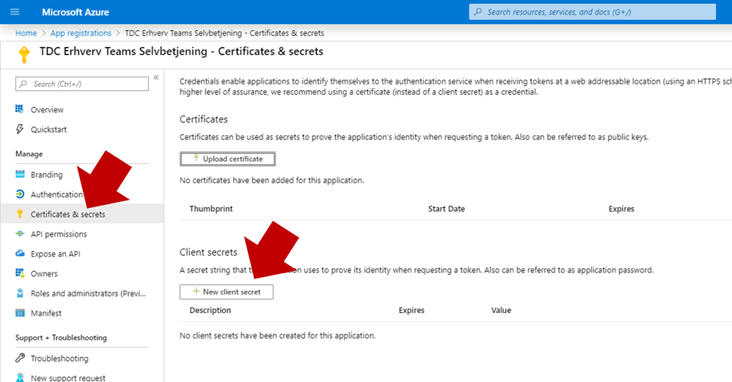The height and width of the screenshot is (382, 732).
Task: Click the Thumbprint column header
Action: [211, 209]
